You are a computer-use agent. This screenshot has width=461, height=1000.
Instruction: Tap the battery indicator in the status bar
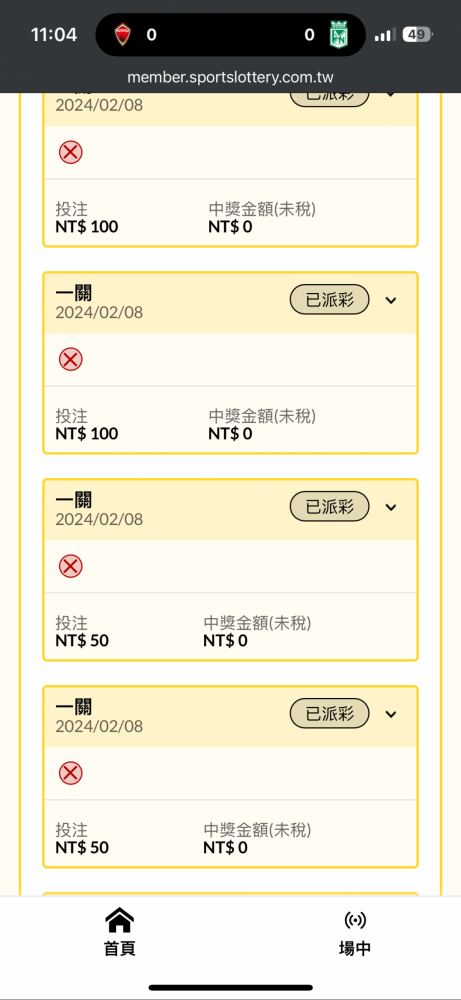(417, 34)
